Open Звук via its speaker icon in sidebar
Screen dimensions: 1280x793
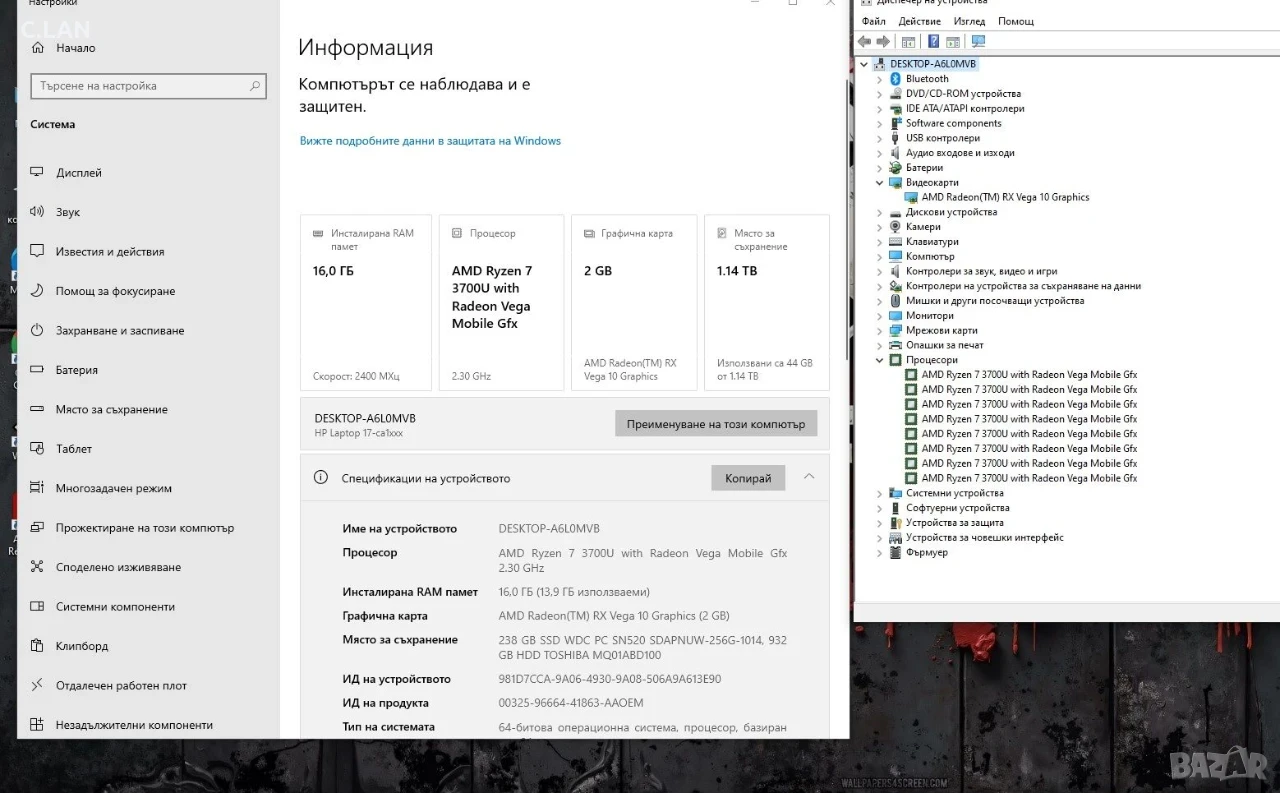[x=37, y=212]
